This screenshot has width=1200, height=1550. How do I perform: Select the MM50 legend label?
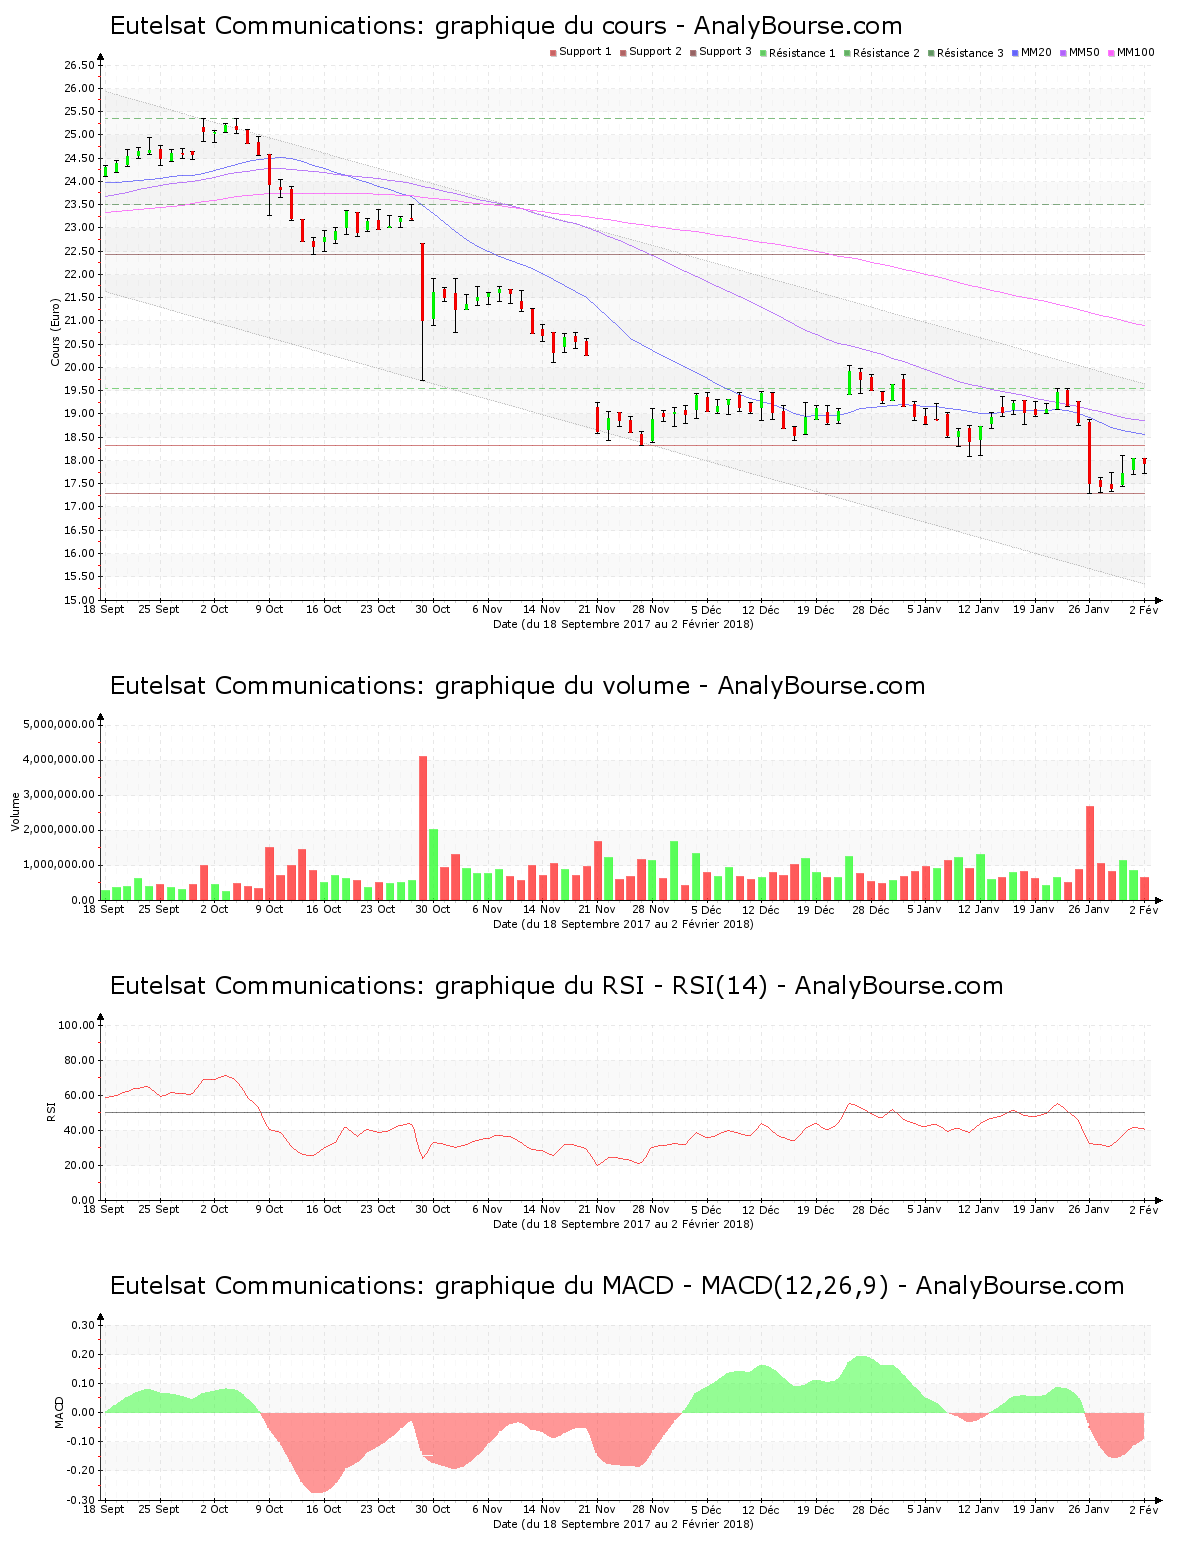(x=1084, y=52)
